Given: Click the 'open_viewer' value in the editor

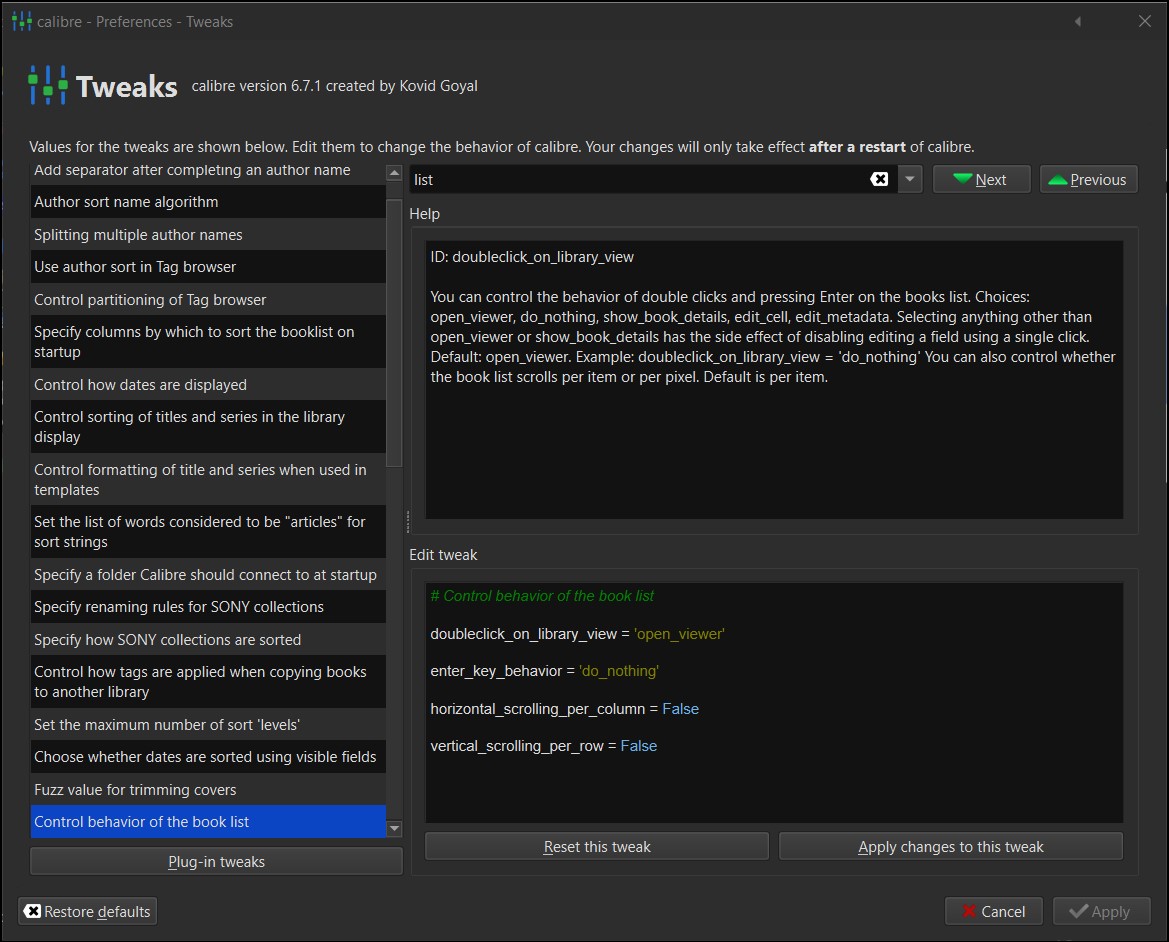Looking at the screenshot, I should pyautogui.click(x=679, y=633).
